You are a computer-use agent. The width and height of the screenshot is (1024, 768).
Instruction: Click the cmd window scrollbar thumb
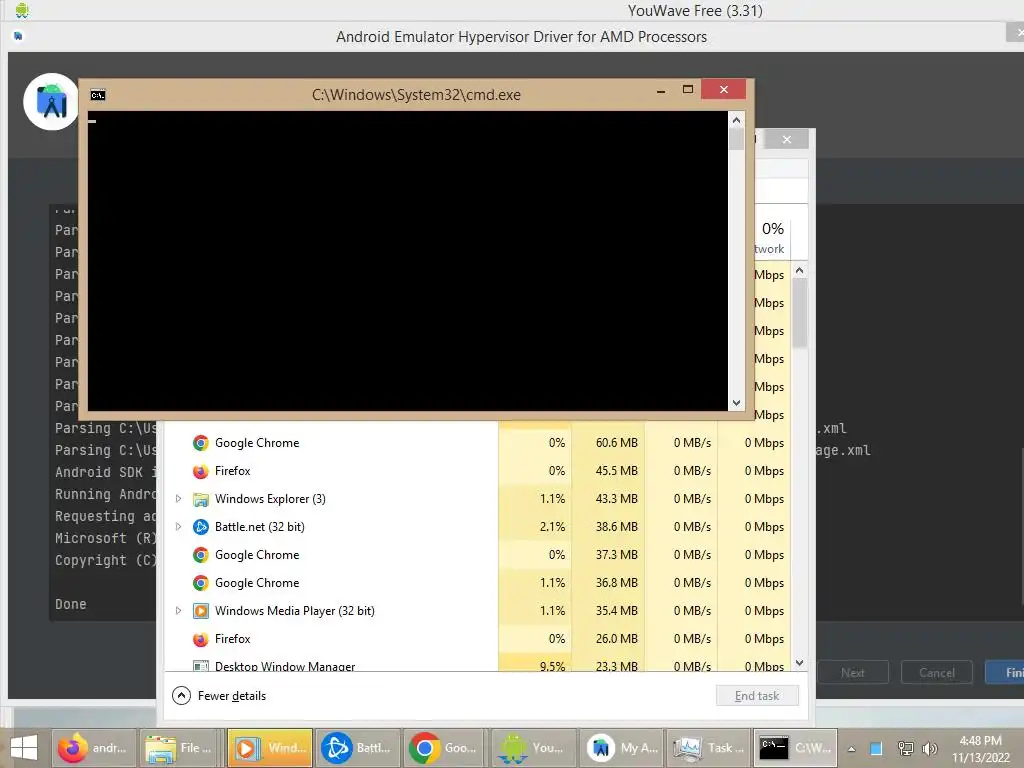click(736, 139)
